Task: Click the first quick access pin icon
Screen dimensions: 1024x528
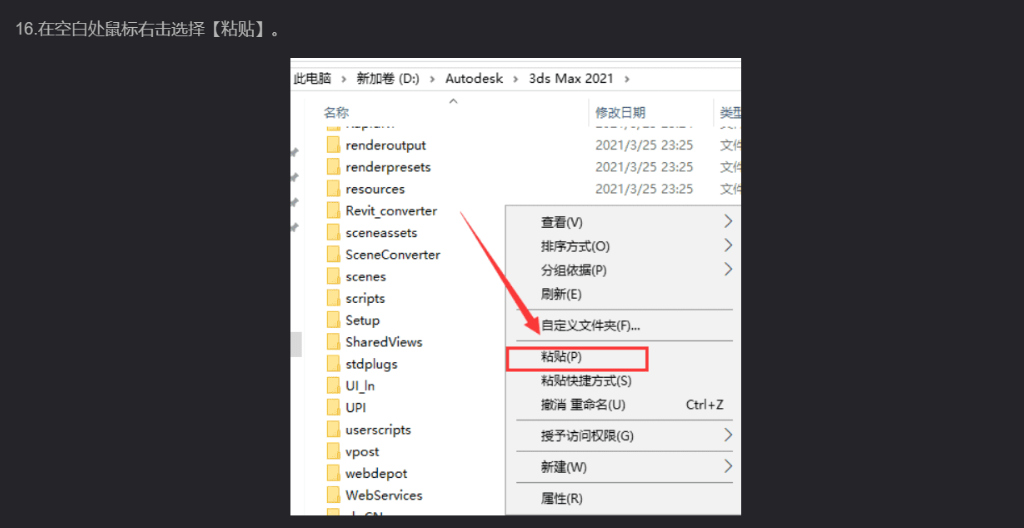Action: pos(295,152)
